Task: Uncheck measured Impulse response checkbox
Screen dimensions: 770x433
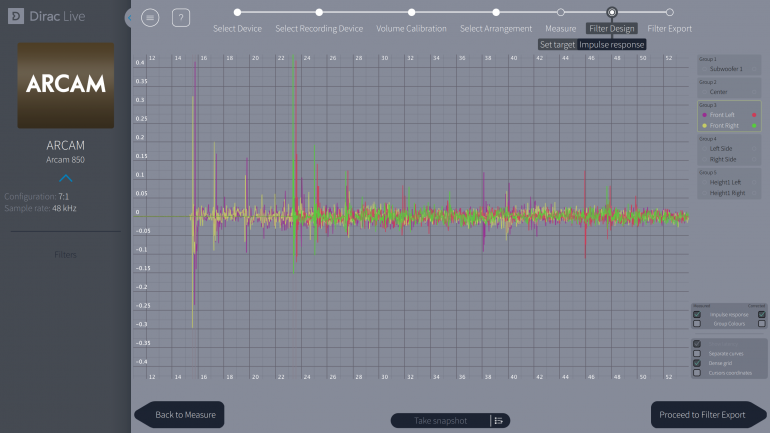Action: tap(697, 314)
